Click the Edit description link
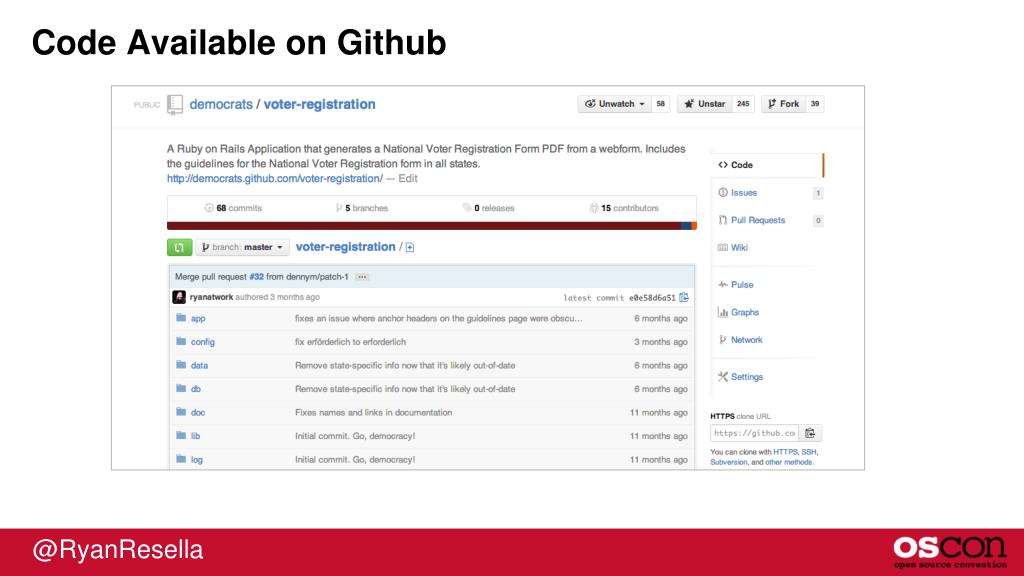This screenshot has width=1024, height=576. 408,178
